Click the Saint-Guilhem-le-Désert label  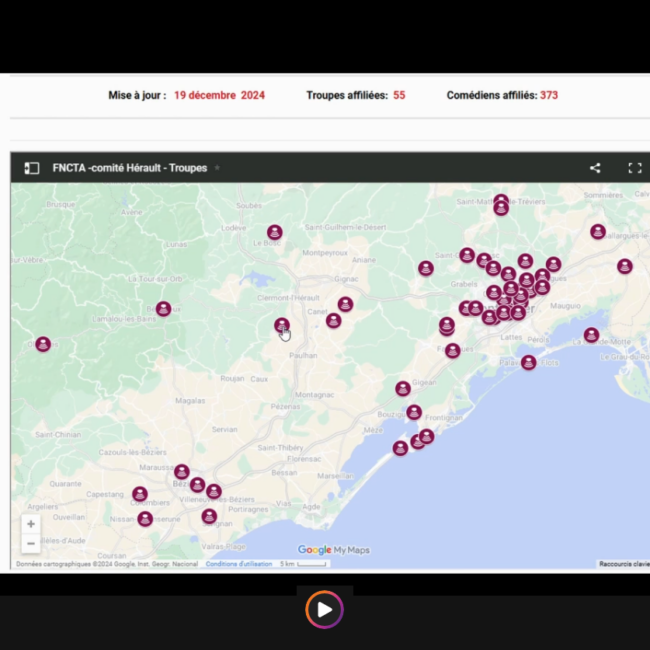click(345, 227)
